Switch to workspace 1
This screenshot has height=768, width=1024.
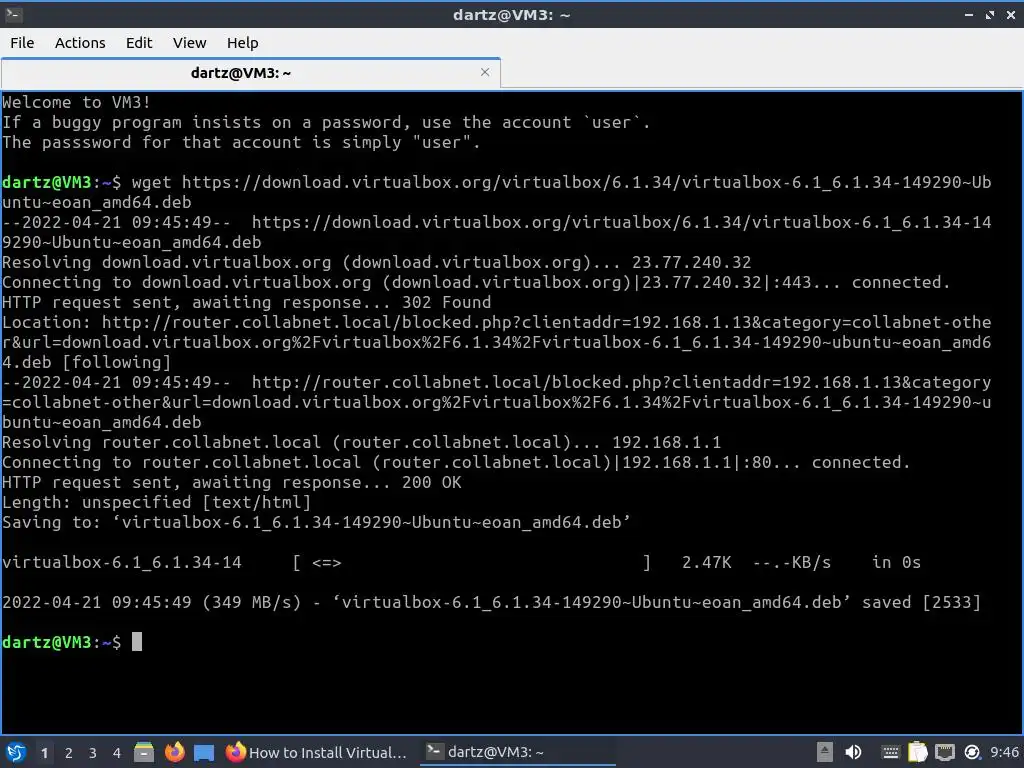click(x=44, y=753)
